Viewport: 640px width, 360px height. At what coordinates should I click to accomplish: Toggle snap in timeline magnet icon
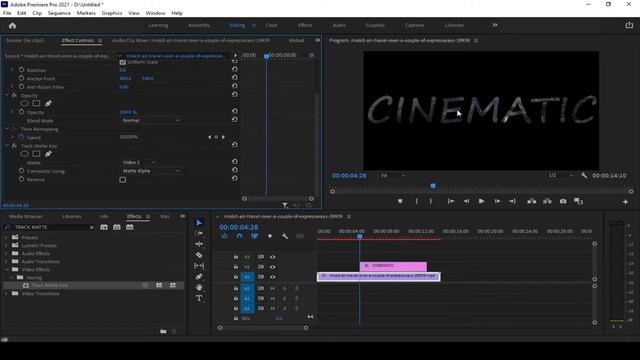tap(240, 236)
